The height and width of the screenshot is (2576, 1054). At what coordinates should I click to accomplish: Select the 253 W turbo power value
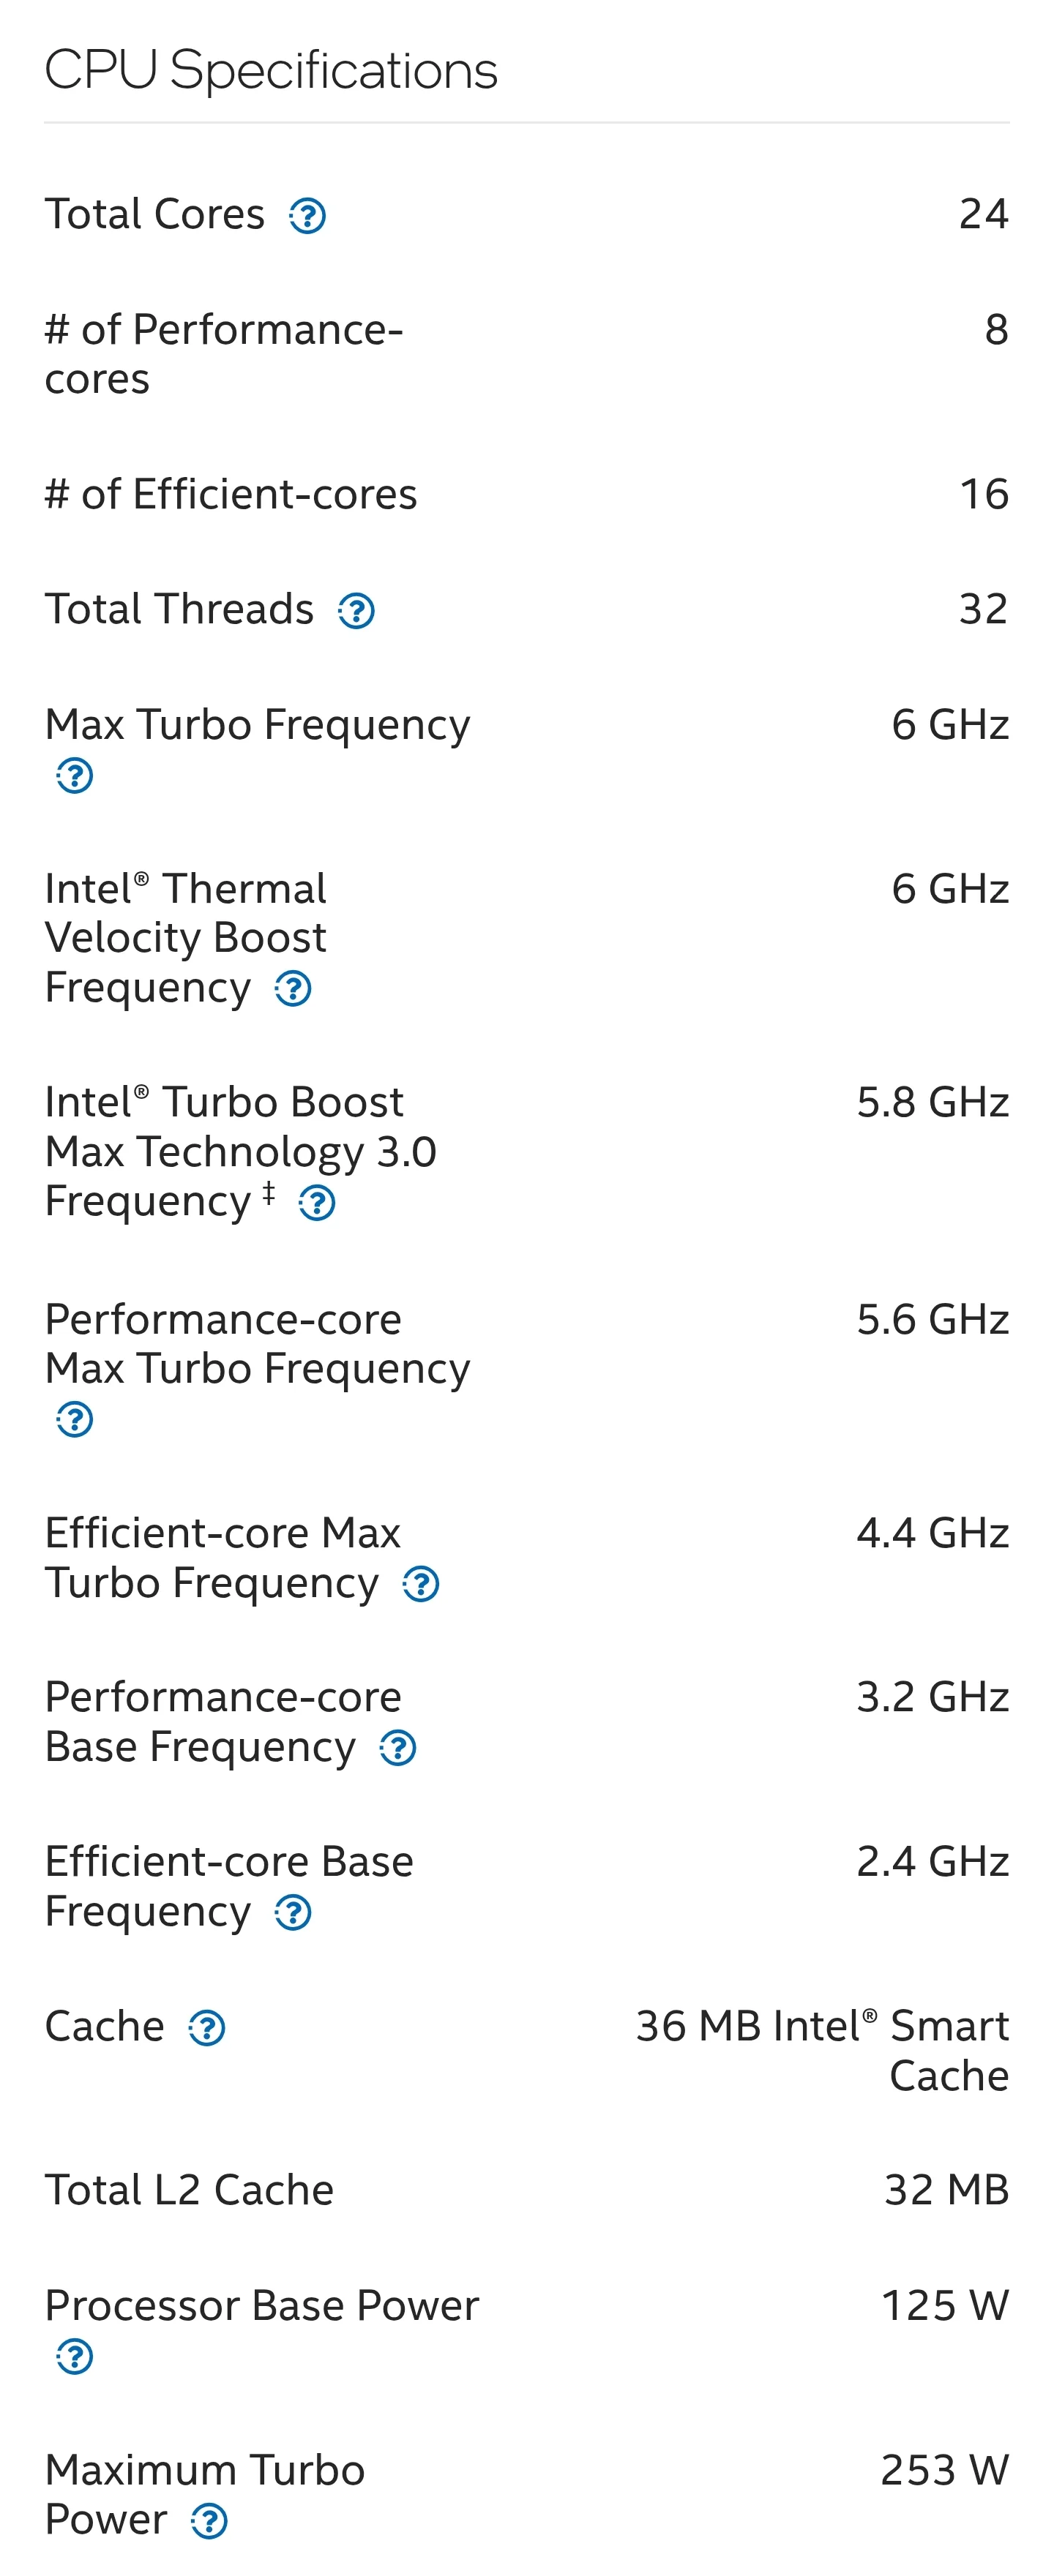click(x=944, y=2470)
